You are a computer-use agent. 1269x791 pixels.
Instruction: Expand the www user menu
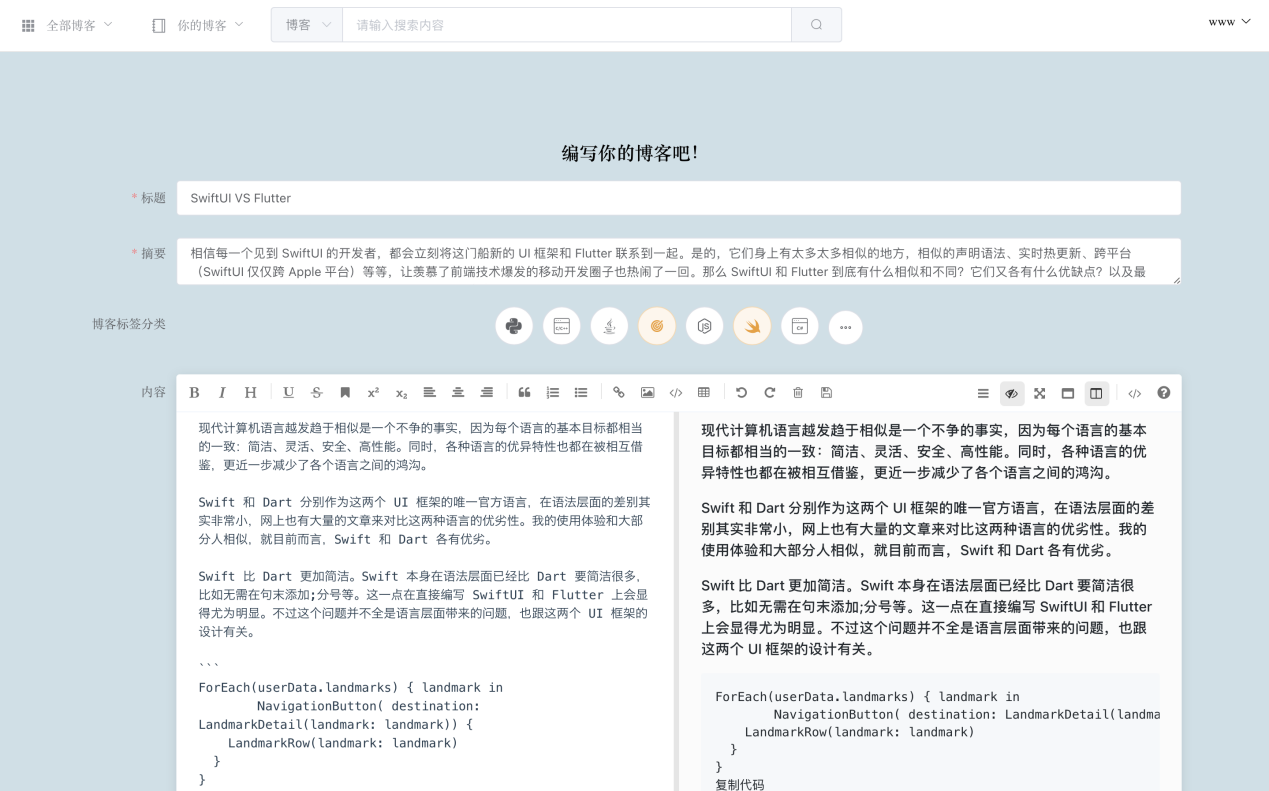pos(1230,22)
